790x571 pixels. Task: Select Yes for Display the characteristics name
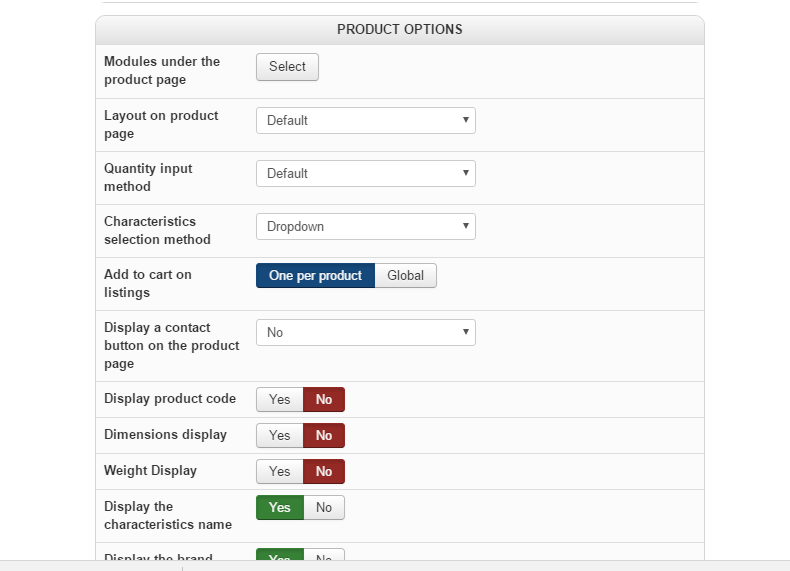tap(280, 508)
